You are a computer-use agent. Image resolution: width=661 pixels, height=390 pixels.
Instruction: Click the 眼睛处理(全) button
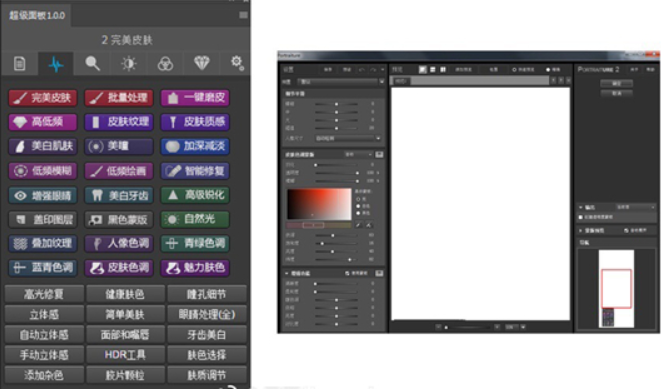click(x=207, y=314)
